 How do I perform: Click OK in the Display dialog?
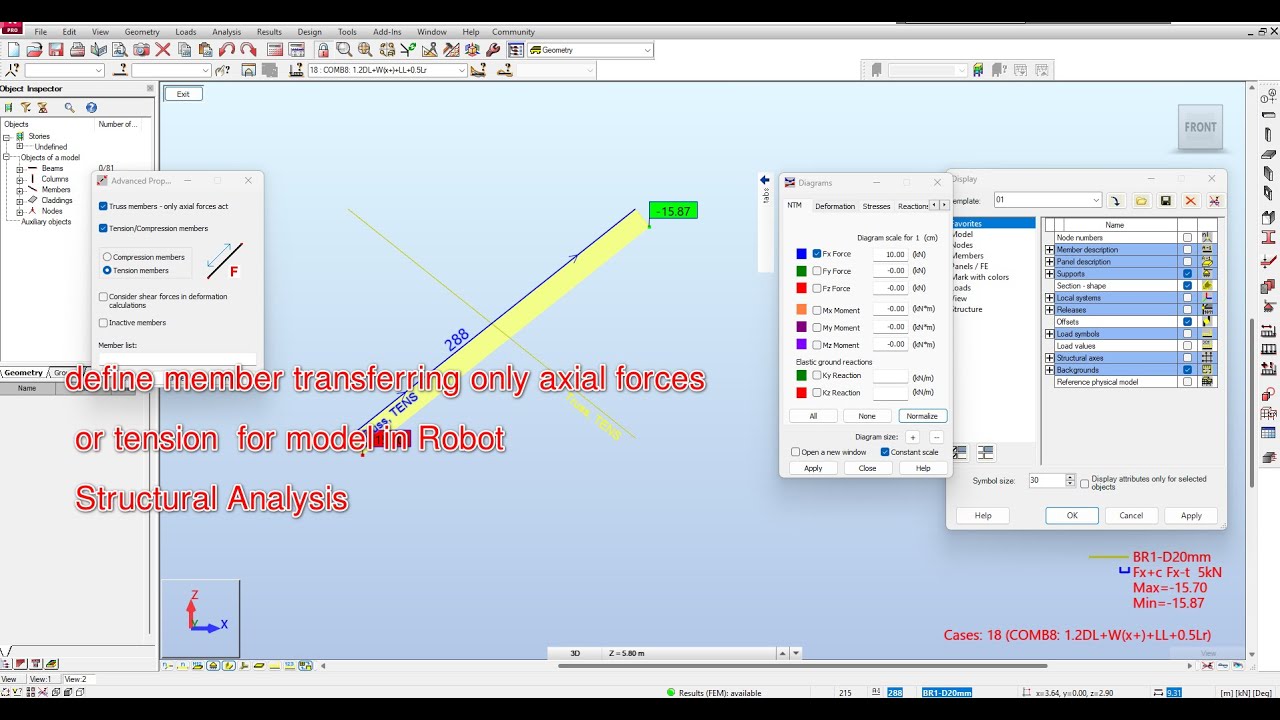(1072, 515)
